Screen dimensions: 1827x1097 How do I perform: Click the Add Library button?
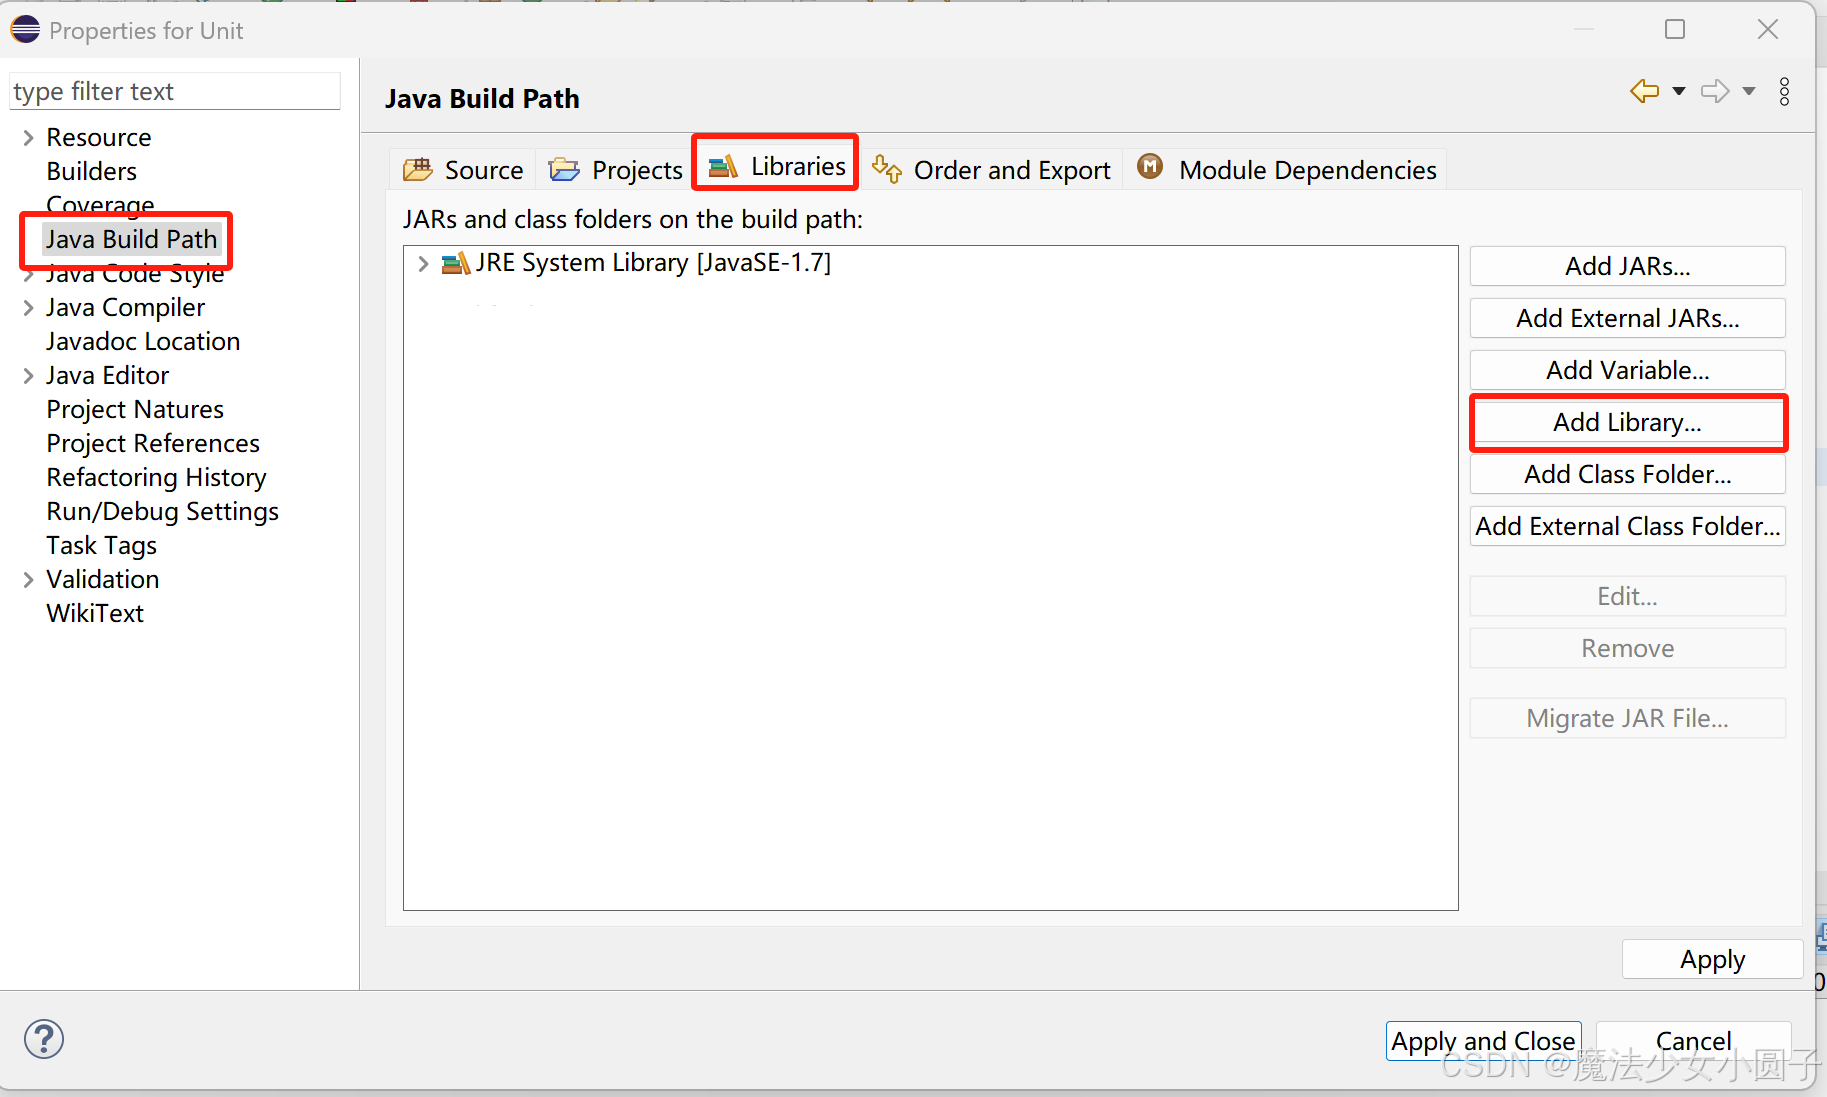[x=1627, y=422]
